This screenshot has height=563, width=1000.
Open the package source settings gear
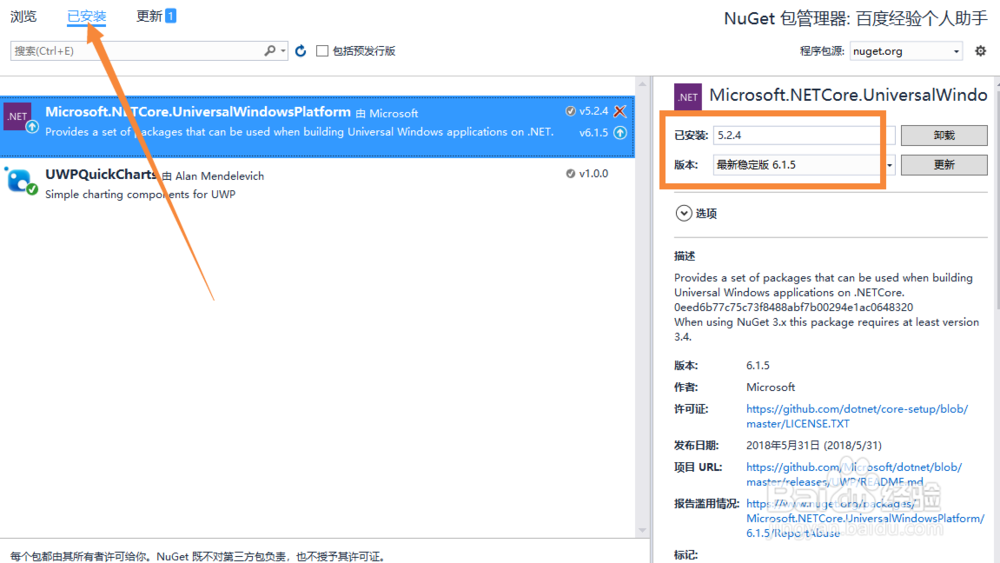pos(980,50)
